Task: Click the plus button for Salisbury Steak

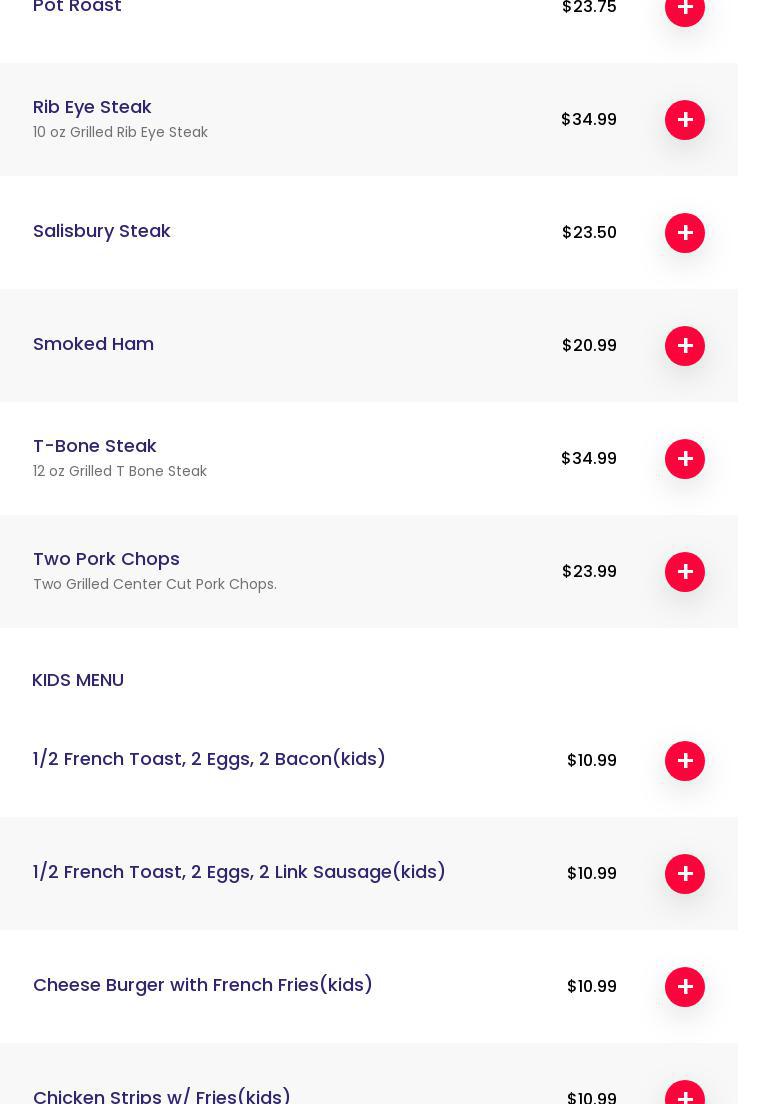Action: pos(685,233)
